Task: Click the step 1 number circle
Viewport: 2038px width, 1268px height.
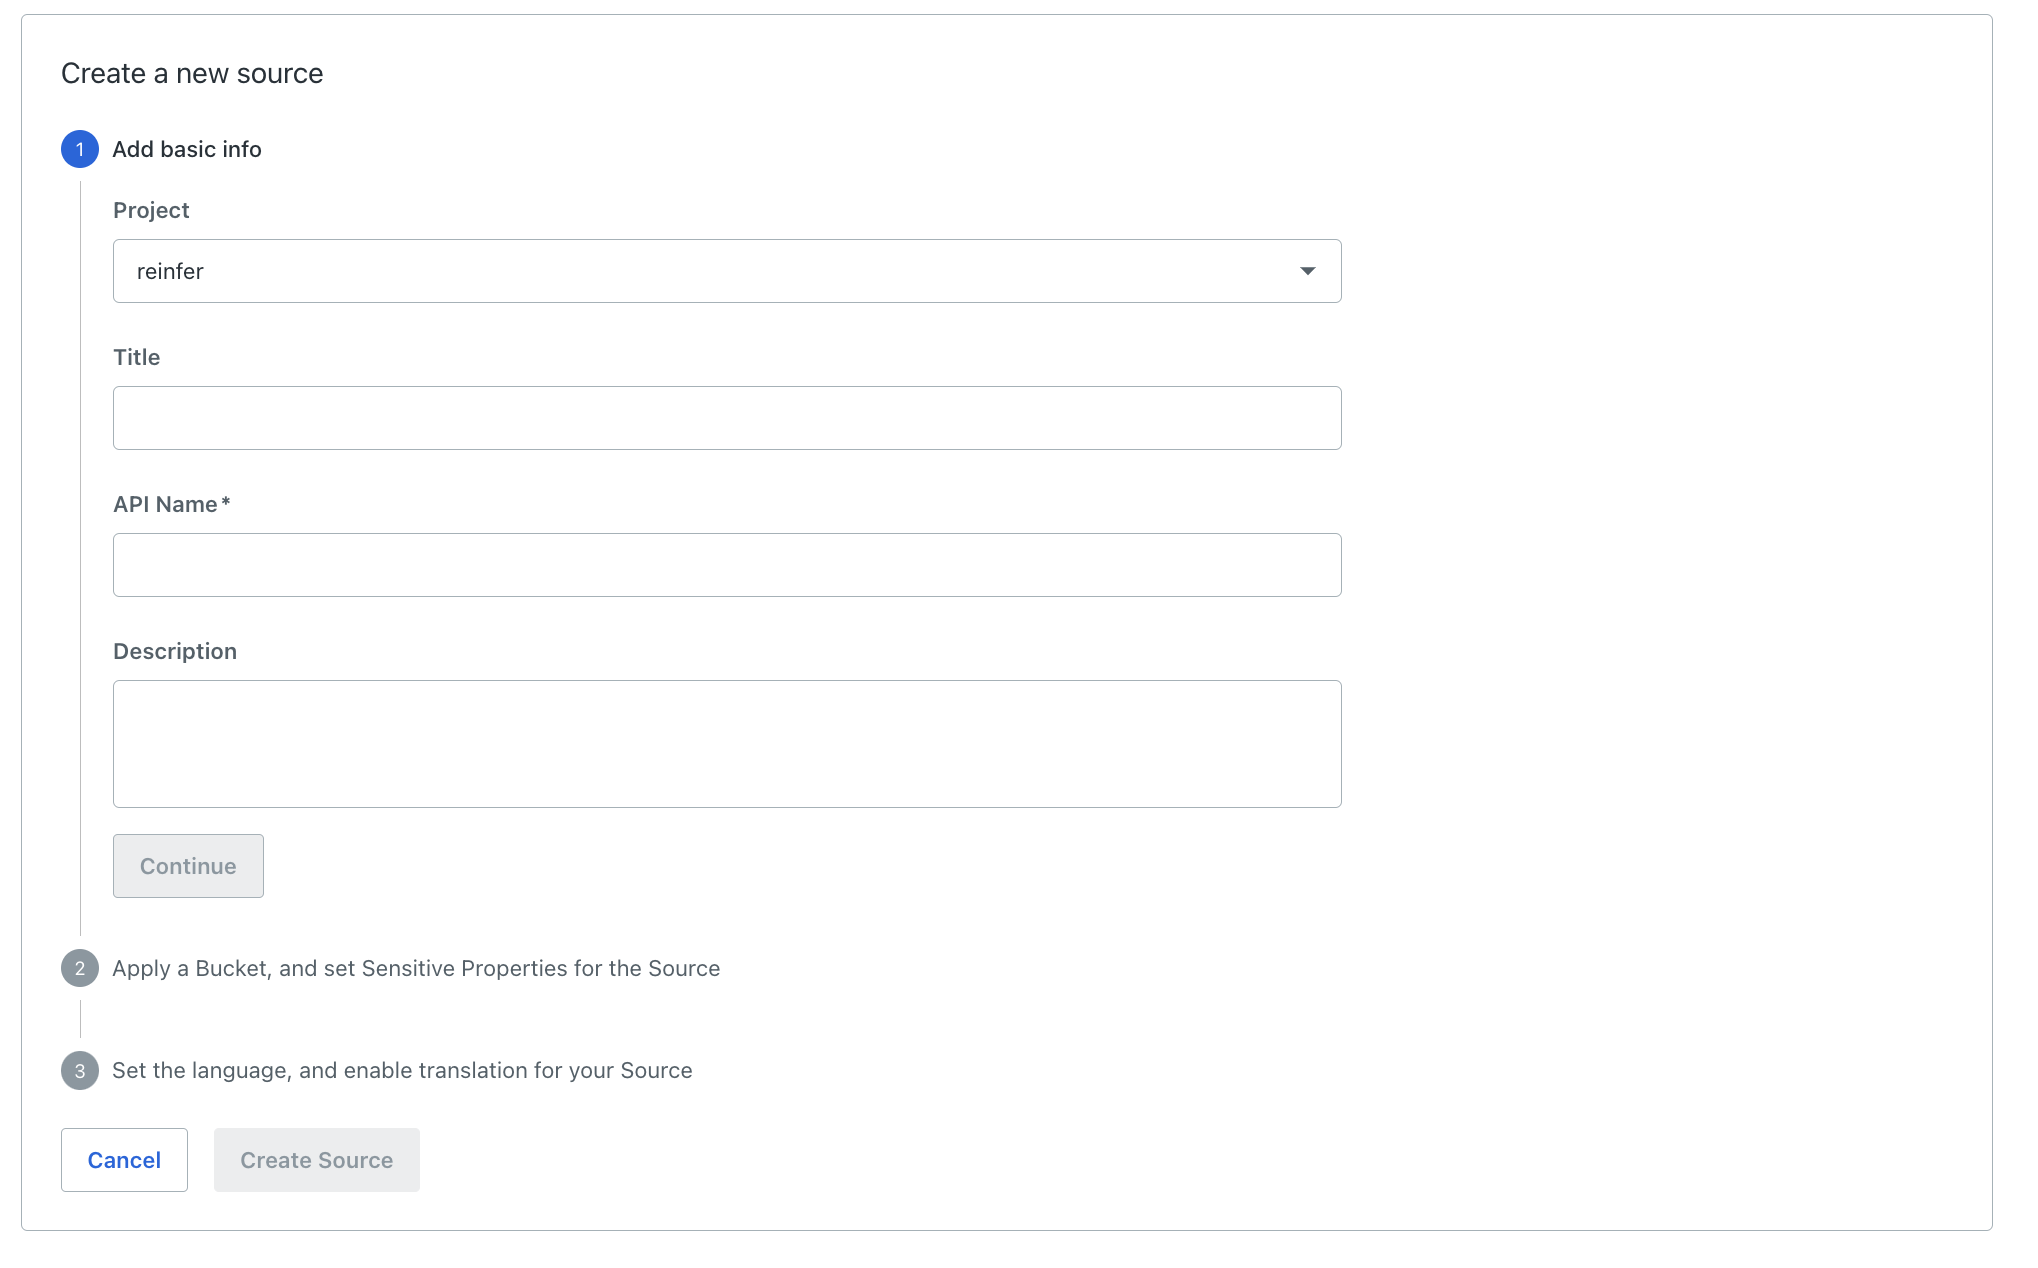Action: pyautogui.click(x=80, y=149)
